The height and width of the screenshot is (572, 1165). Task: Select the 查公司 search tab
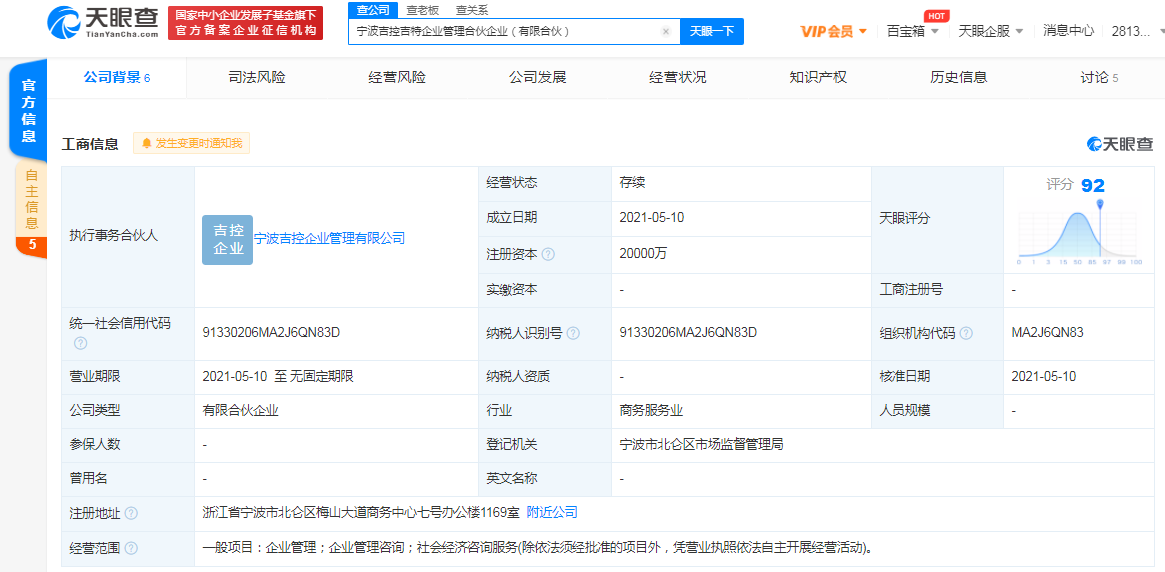point(373,10)
